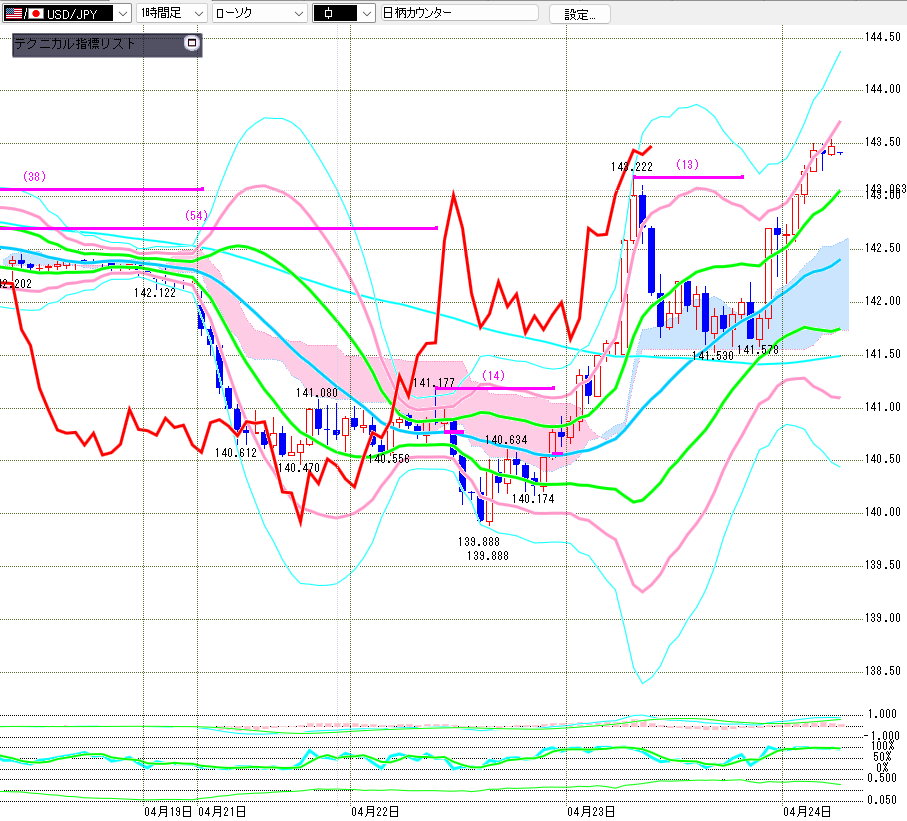Click the 141.080 price label
907x821 pixels.
pos(316,393)
